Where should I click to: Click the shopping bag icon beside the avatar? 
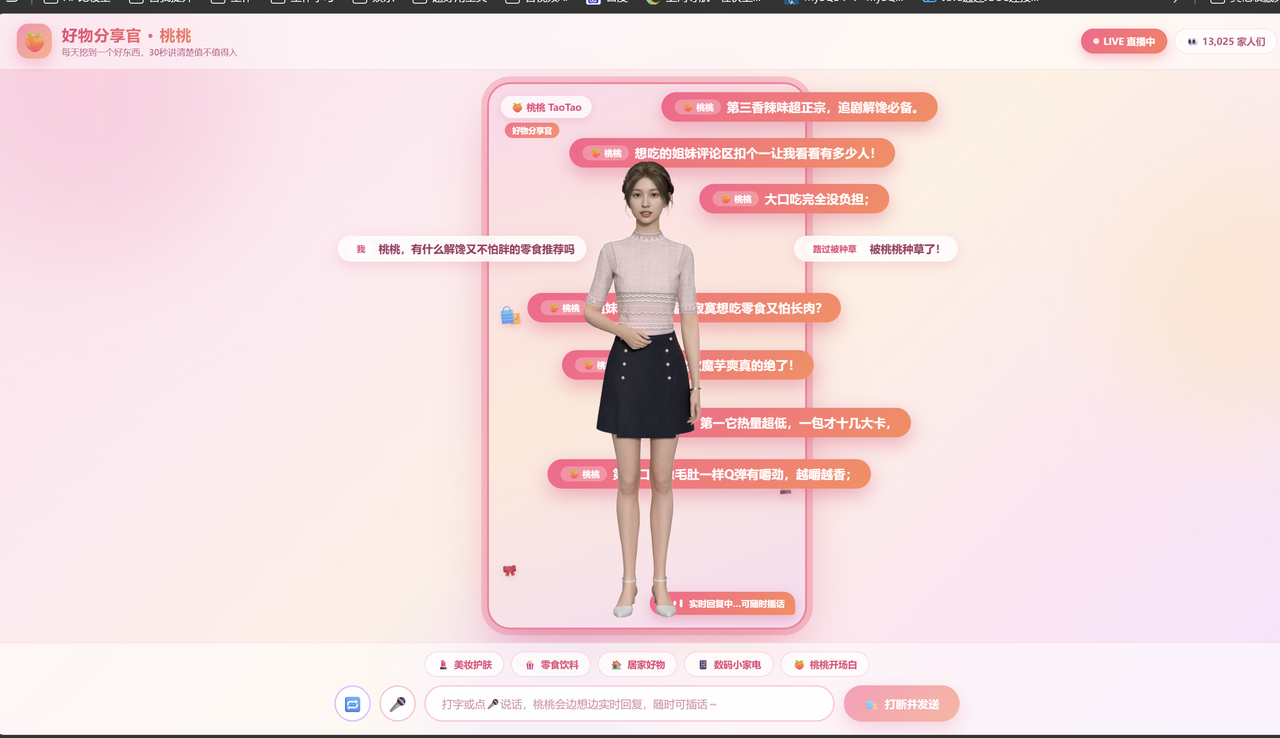pyautogui.click(x=510, y=315)
